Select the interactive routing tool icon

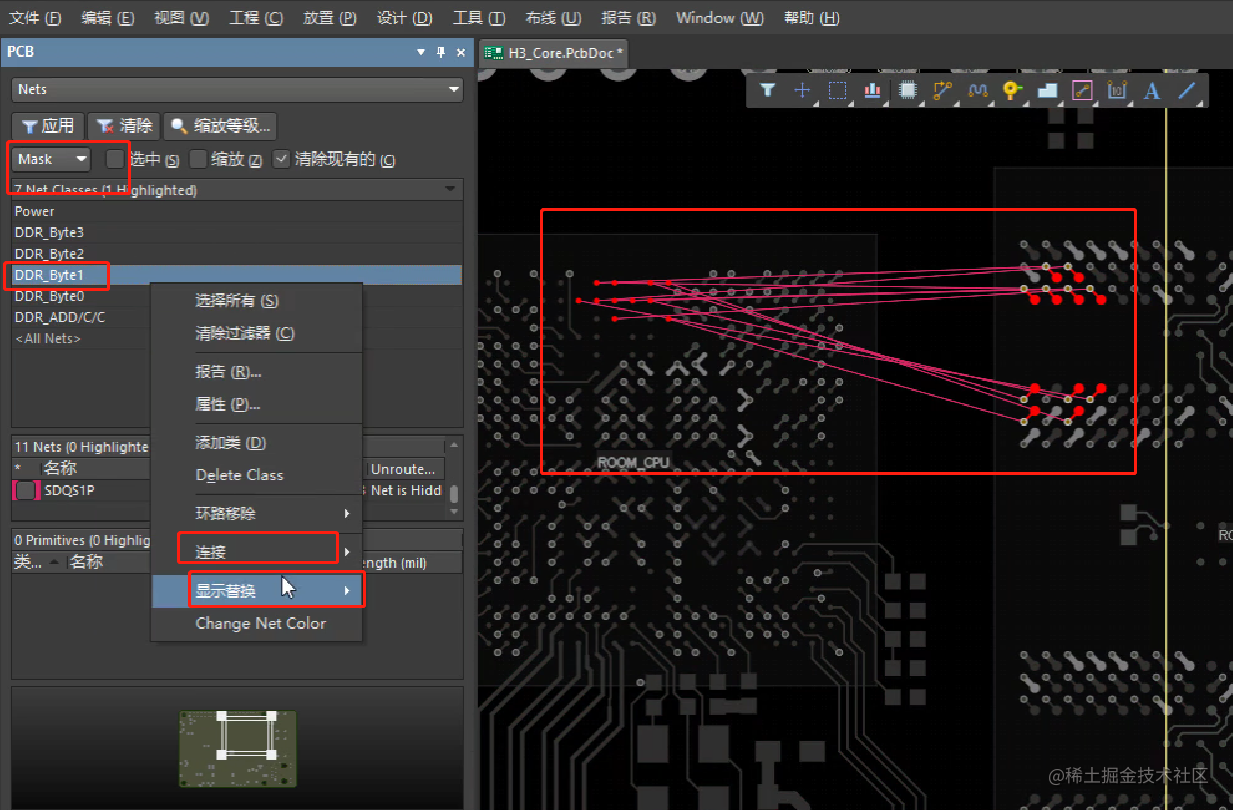point(942,90)
